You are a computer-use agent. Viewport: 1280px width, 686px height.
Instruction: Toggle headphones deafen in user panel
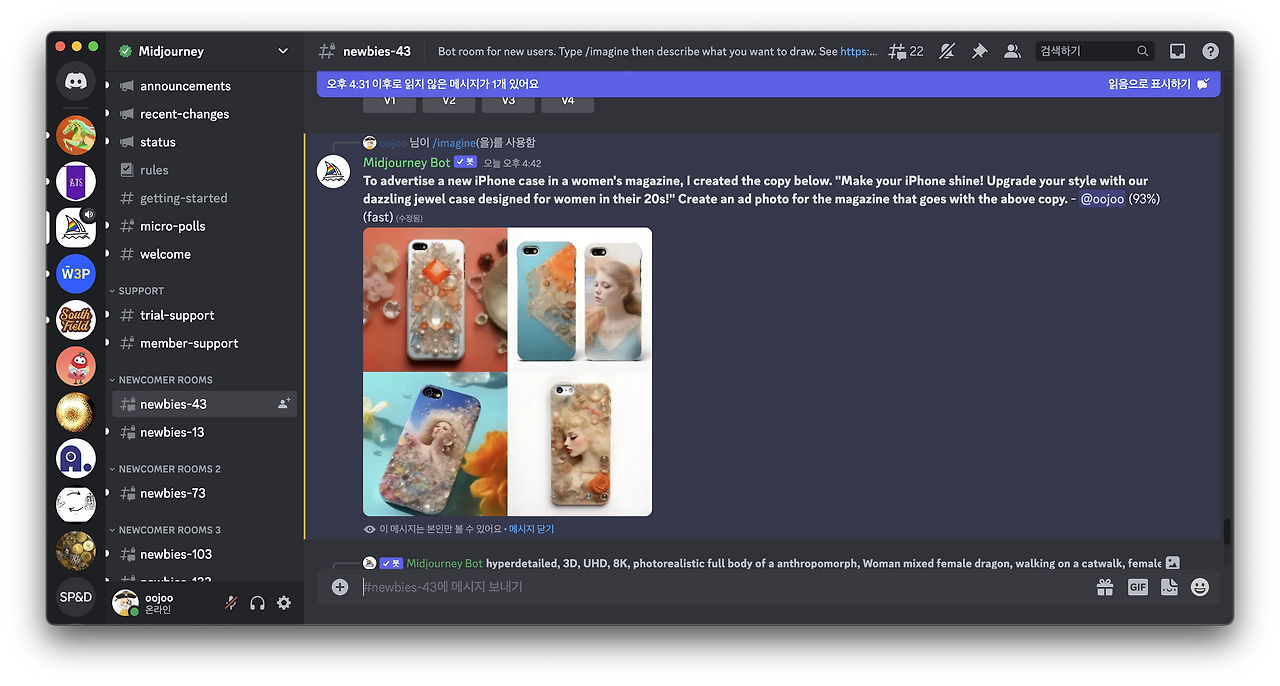click(x=257, y=603)
